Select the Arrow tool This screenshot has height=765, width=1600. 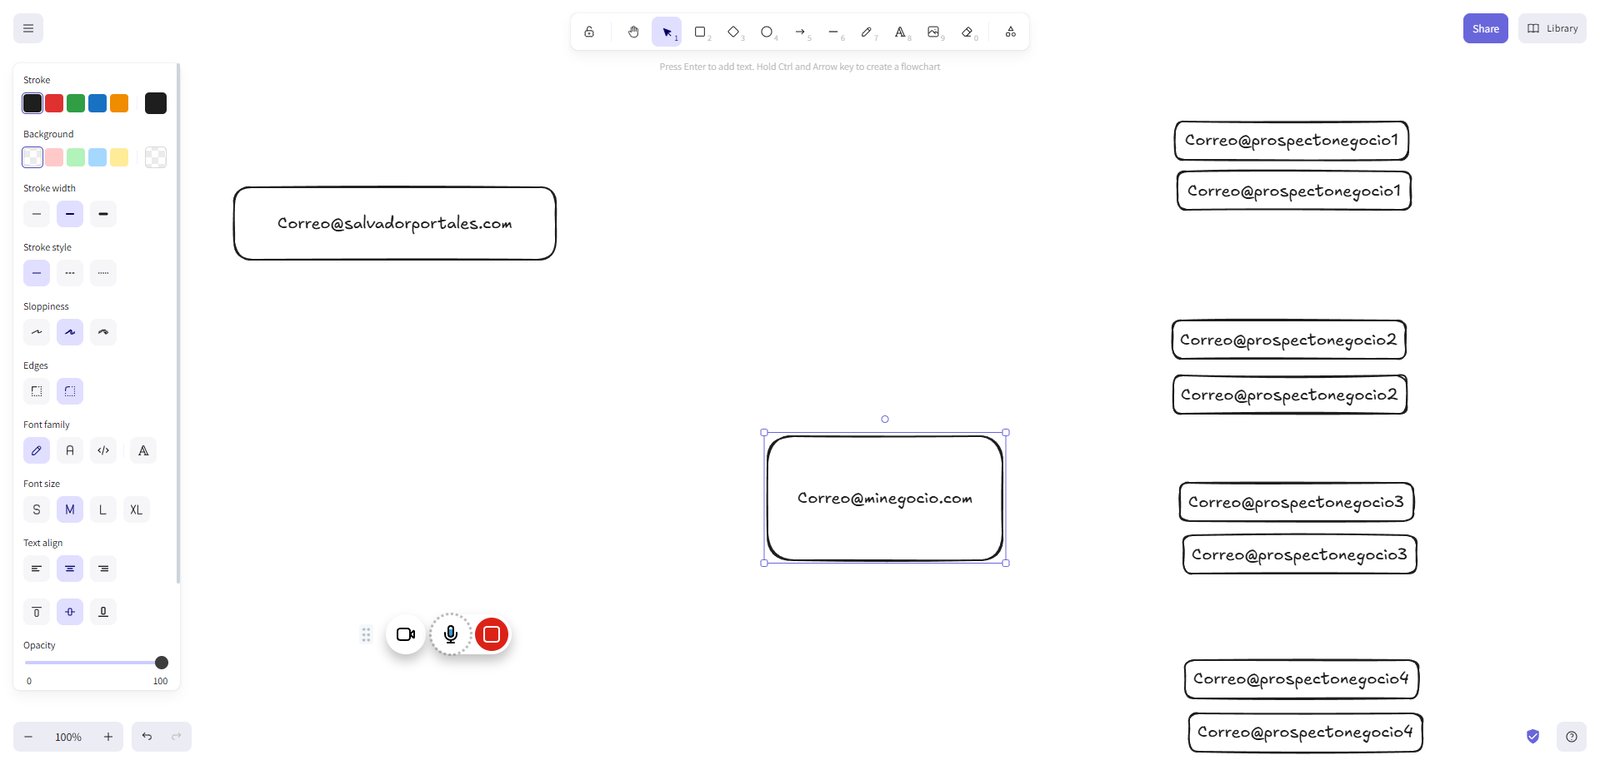pos(800,32)
